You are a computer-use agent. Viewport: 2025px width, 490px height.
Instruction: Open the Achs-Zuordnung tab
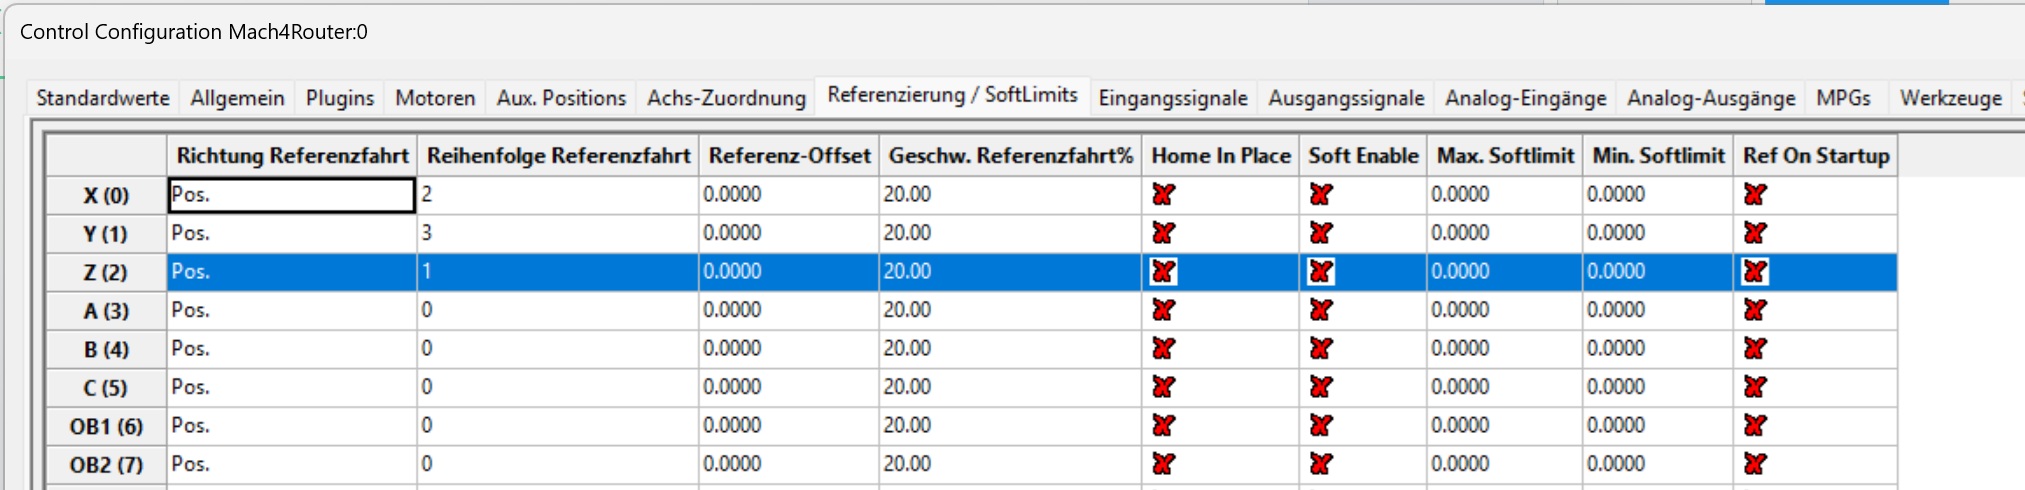click(x=726, y=98)
